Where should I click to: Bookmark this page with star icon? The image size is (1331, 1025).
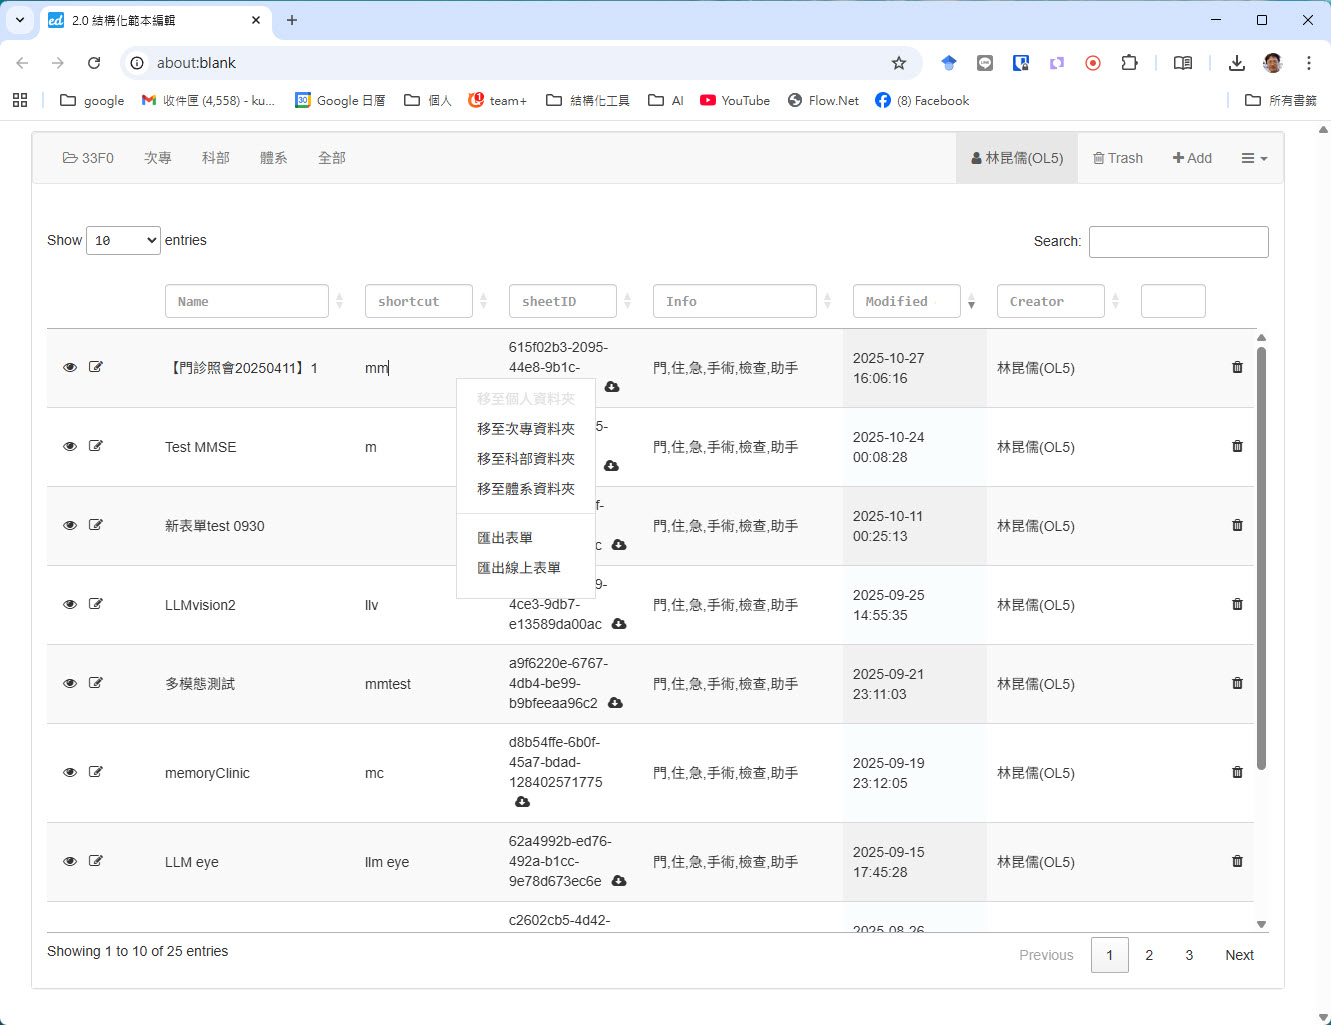click(898, 63)
